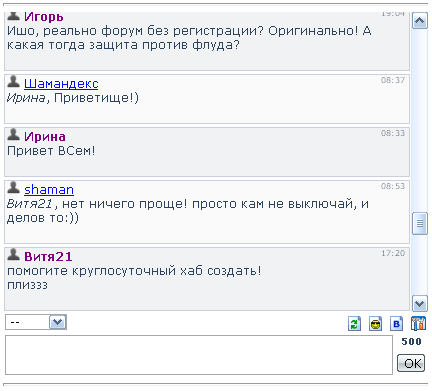The height and width of the screenshot is (391, 432).
Task: Click the scrollbar thumb handle
Action: click(x=420, y=223)
